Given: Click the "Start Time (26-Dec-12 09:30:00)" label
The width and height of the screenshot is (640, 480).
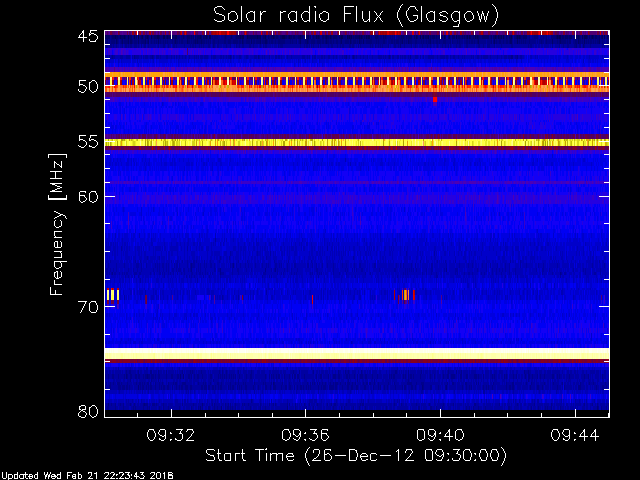Looking at the screenshot, I should (x=356, y=456).
